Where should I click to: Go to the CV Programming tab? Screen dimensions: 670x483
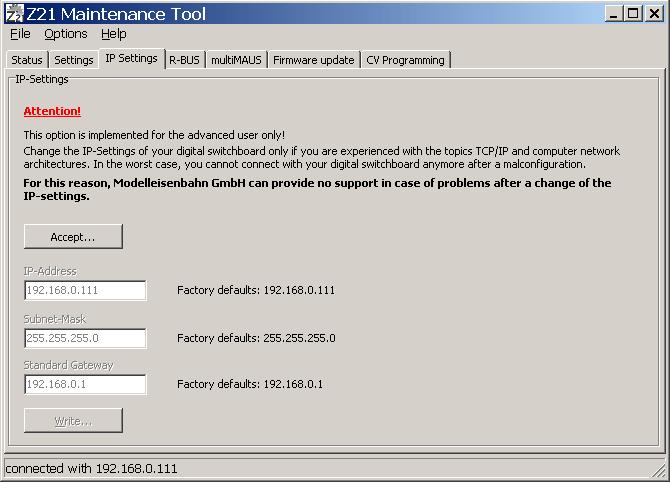coord(406,60)
